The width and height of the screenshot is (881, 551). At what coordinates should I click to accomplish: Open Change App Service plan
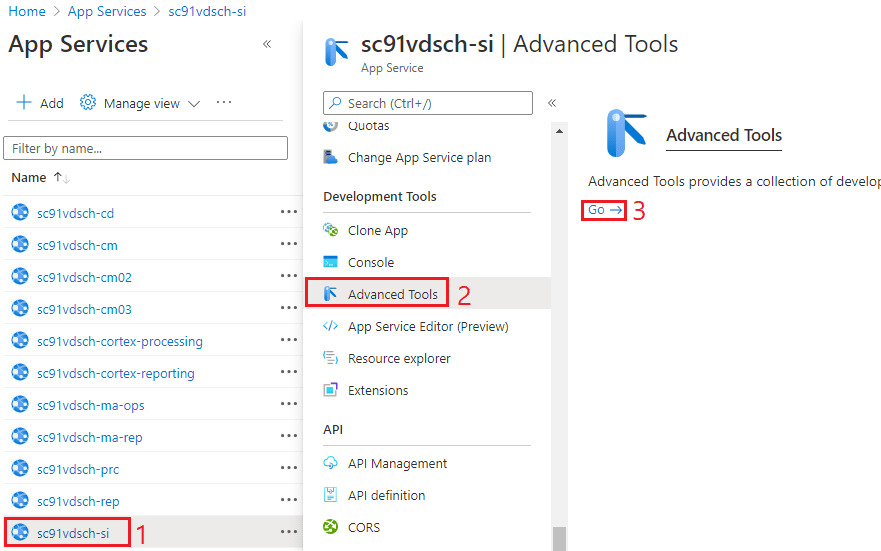[x=419, y=158]
